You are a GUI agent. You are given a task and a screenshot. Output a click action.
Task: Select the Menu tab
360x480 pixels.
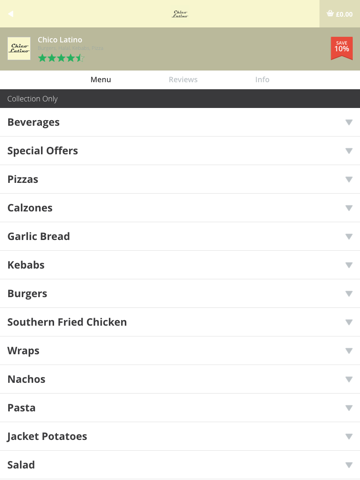pyautogui.click(x=101, y=80)
